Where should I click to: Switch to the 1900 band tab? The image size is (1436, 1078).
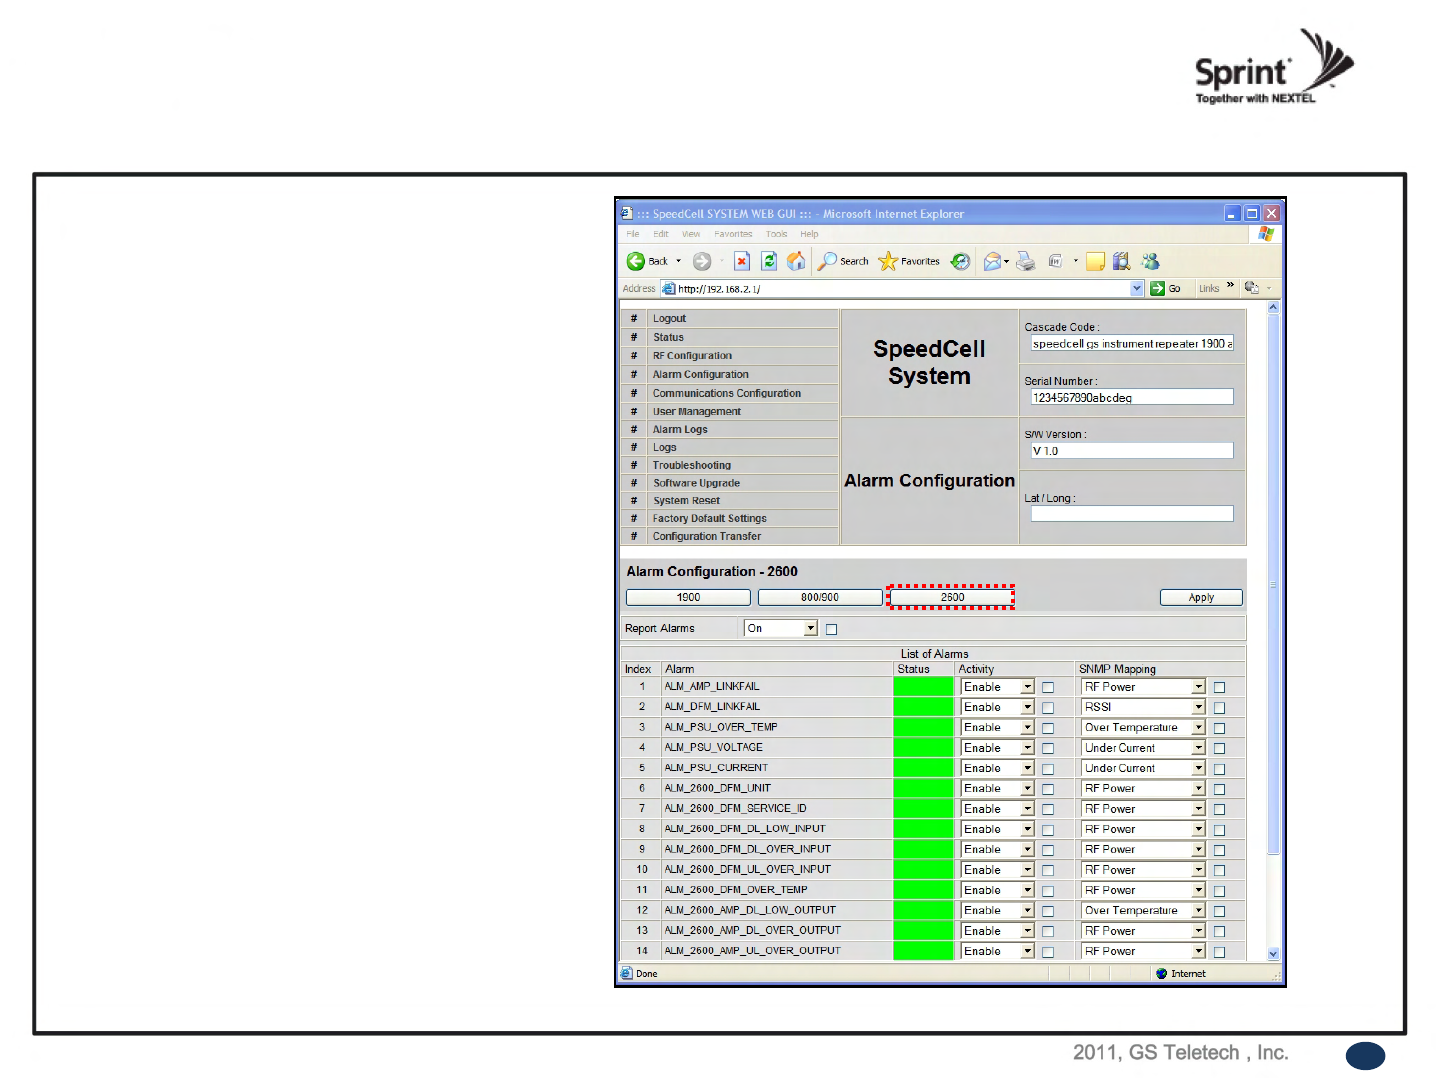(x=688, y=597)
